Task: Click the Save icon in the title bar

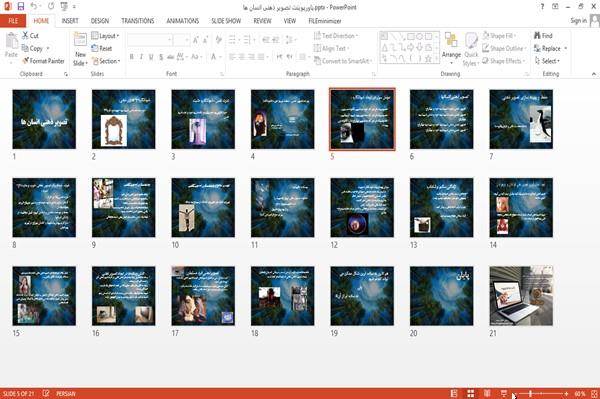Action: 21,7
